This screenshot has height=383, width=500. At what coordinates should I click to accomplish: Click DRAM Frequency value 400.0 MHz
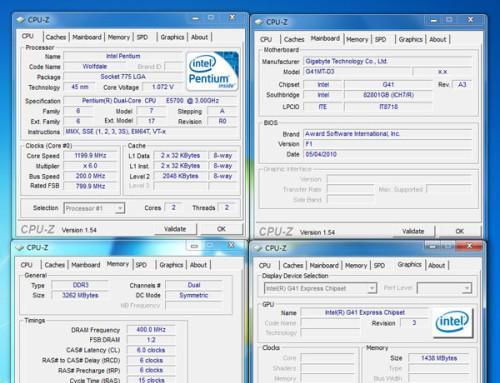pos(151,330)
